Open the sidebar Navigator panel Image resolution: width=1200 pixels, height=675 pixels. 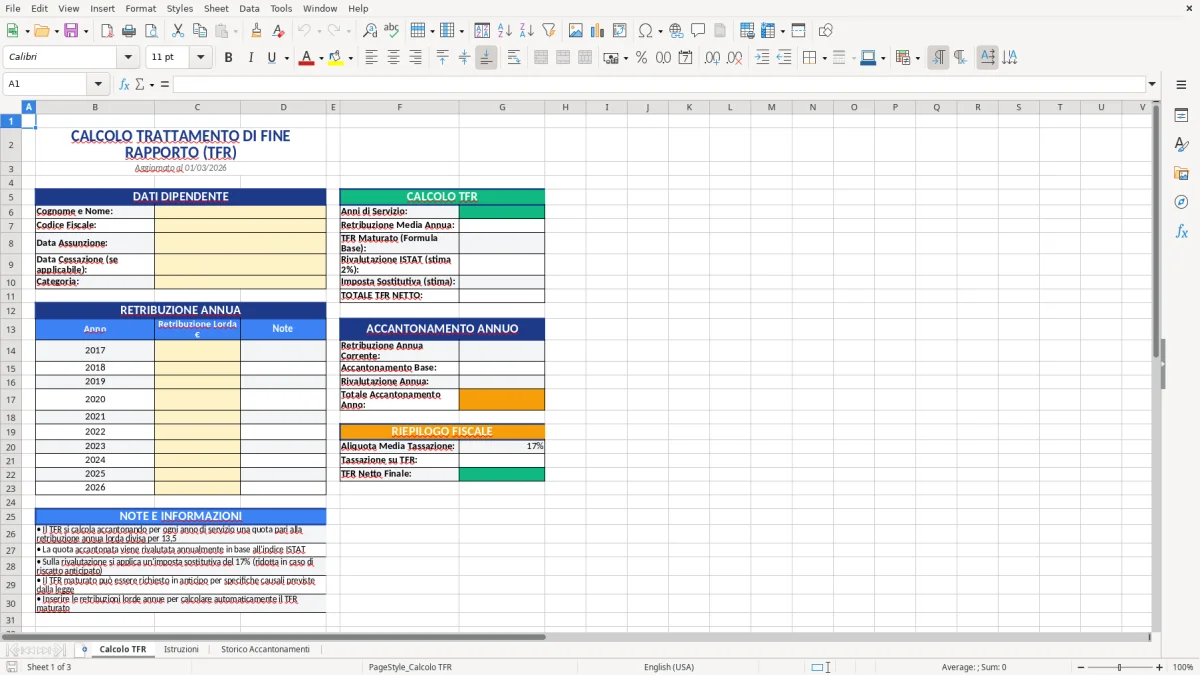pyautogui.click(x=1181, y=203)
